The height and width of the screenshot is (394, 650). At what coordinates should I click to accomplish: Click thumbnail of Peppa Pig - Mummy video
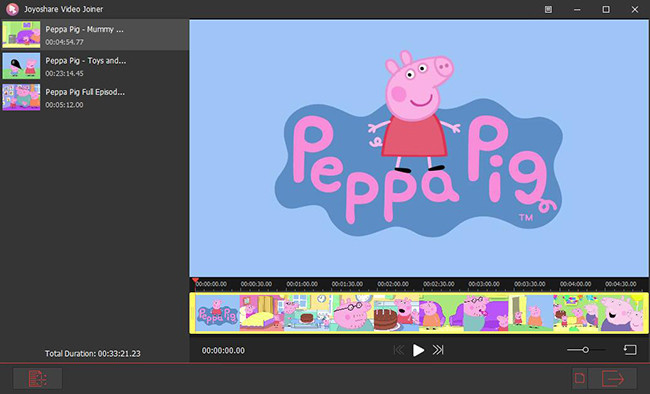click(21, 35)
